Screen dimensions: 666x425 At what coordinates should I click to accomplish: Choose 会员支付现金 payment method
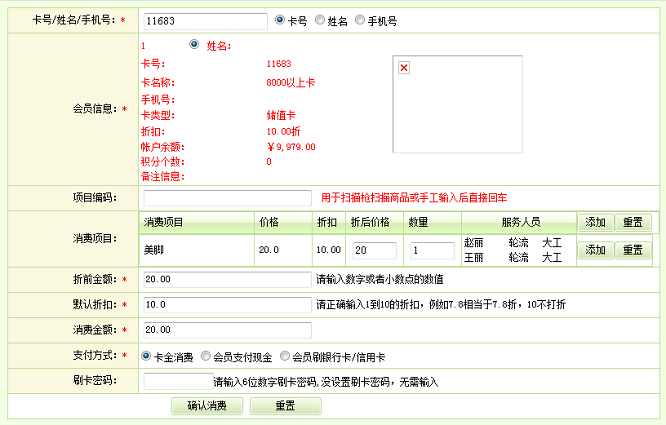click(x=206, y=356)
